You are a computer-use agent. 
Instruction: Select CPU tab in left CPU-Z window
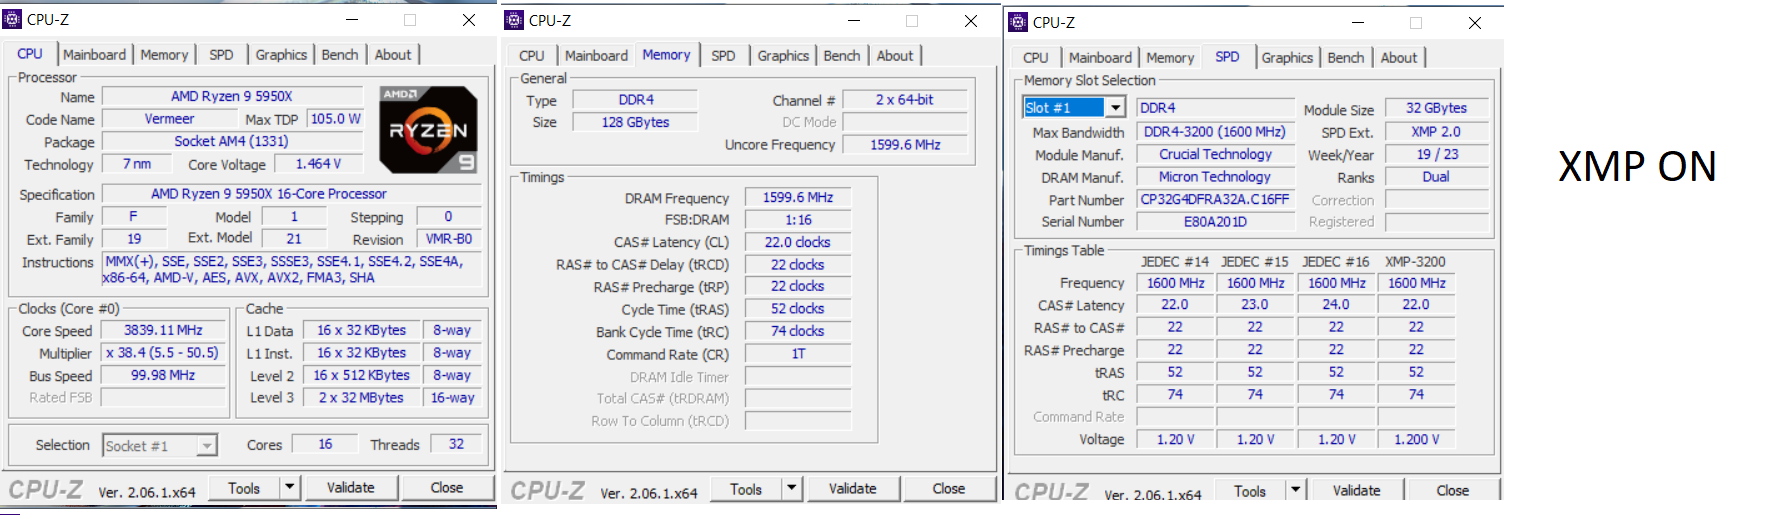click(30, 54)
